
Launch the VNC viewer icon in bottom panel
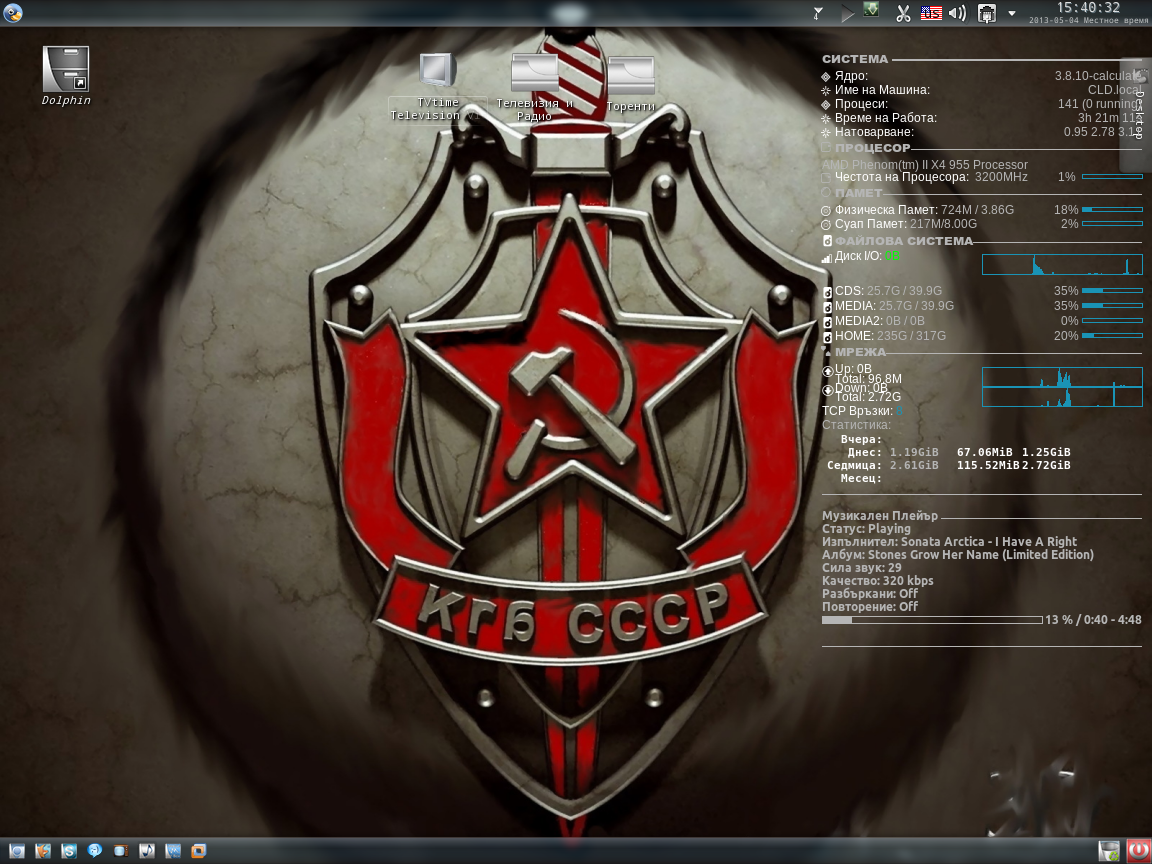173,851
